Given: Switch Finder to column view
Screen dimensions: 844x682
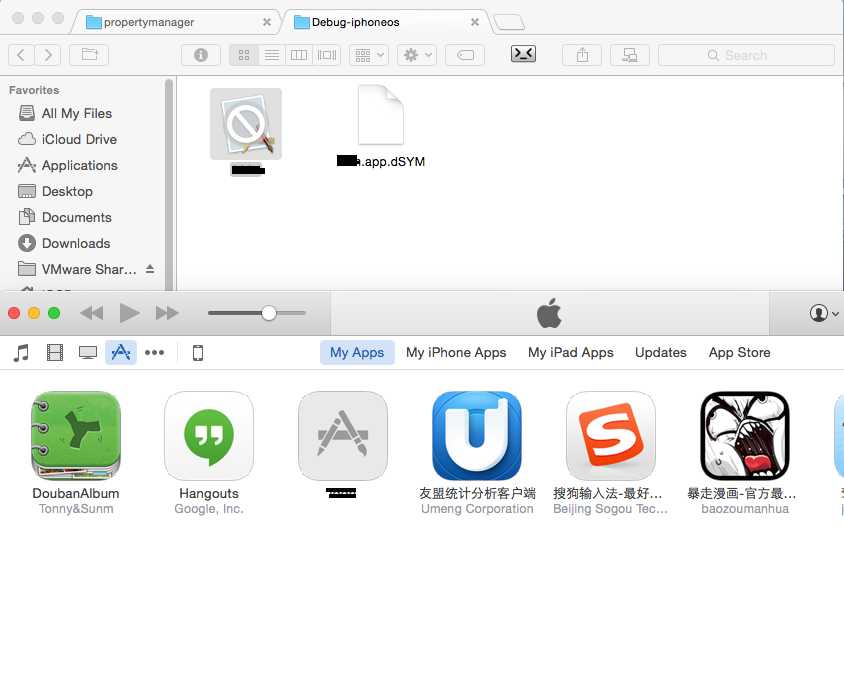Looking at the screenshot, I should pos(299,55).
